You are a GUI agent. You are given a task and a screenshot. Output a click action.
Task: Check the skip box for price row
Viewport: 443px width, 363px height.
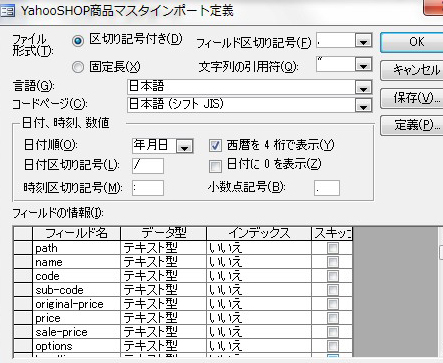333,318
